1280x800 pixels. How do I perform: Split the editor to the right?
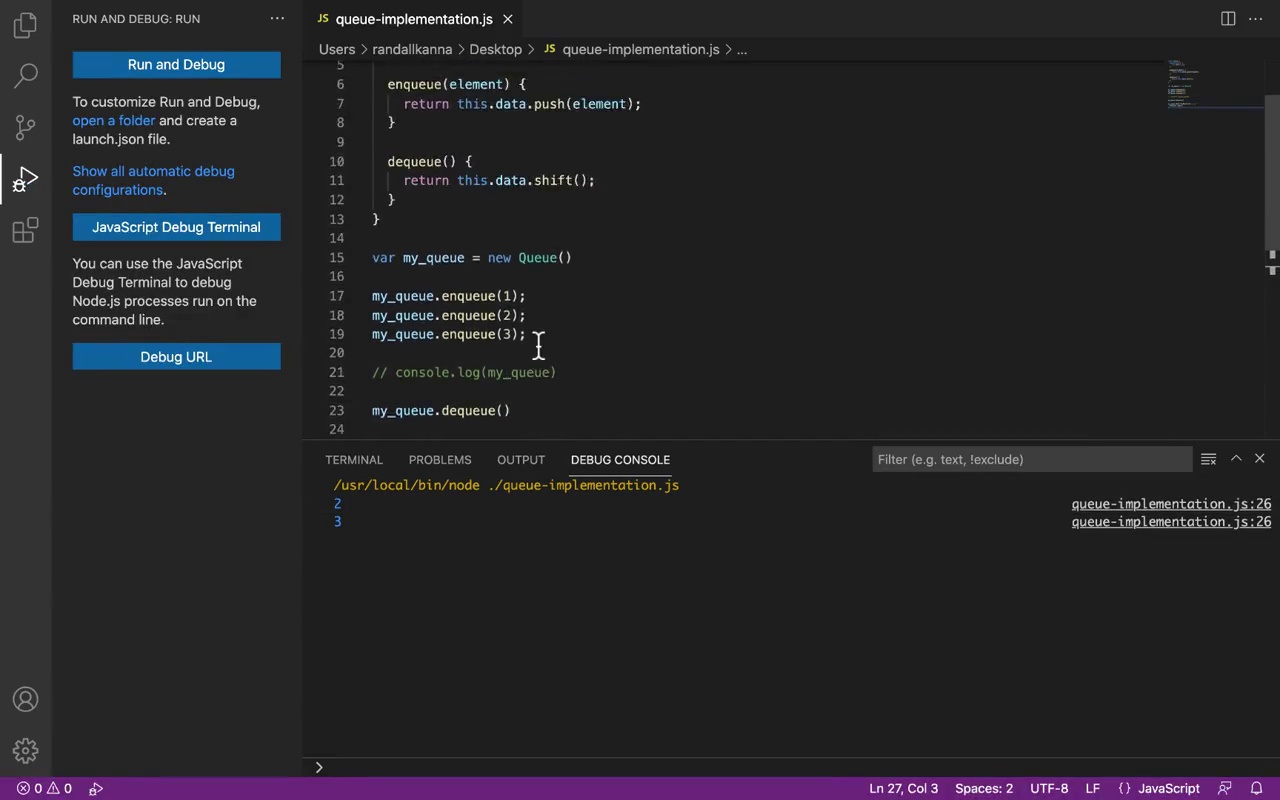click(1228, 18)
